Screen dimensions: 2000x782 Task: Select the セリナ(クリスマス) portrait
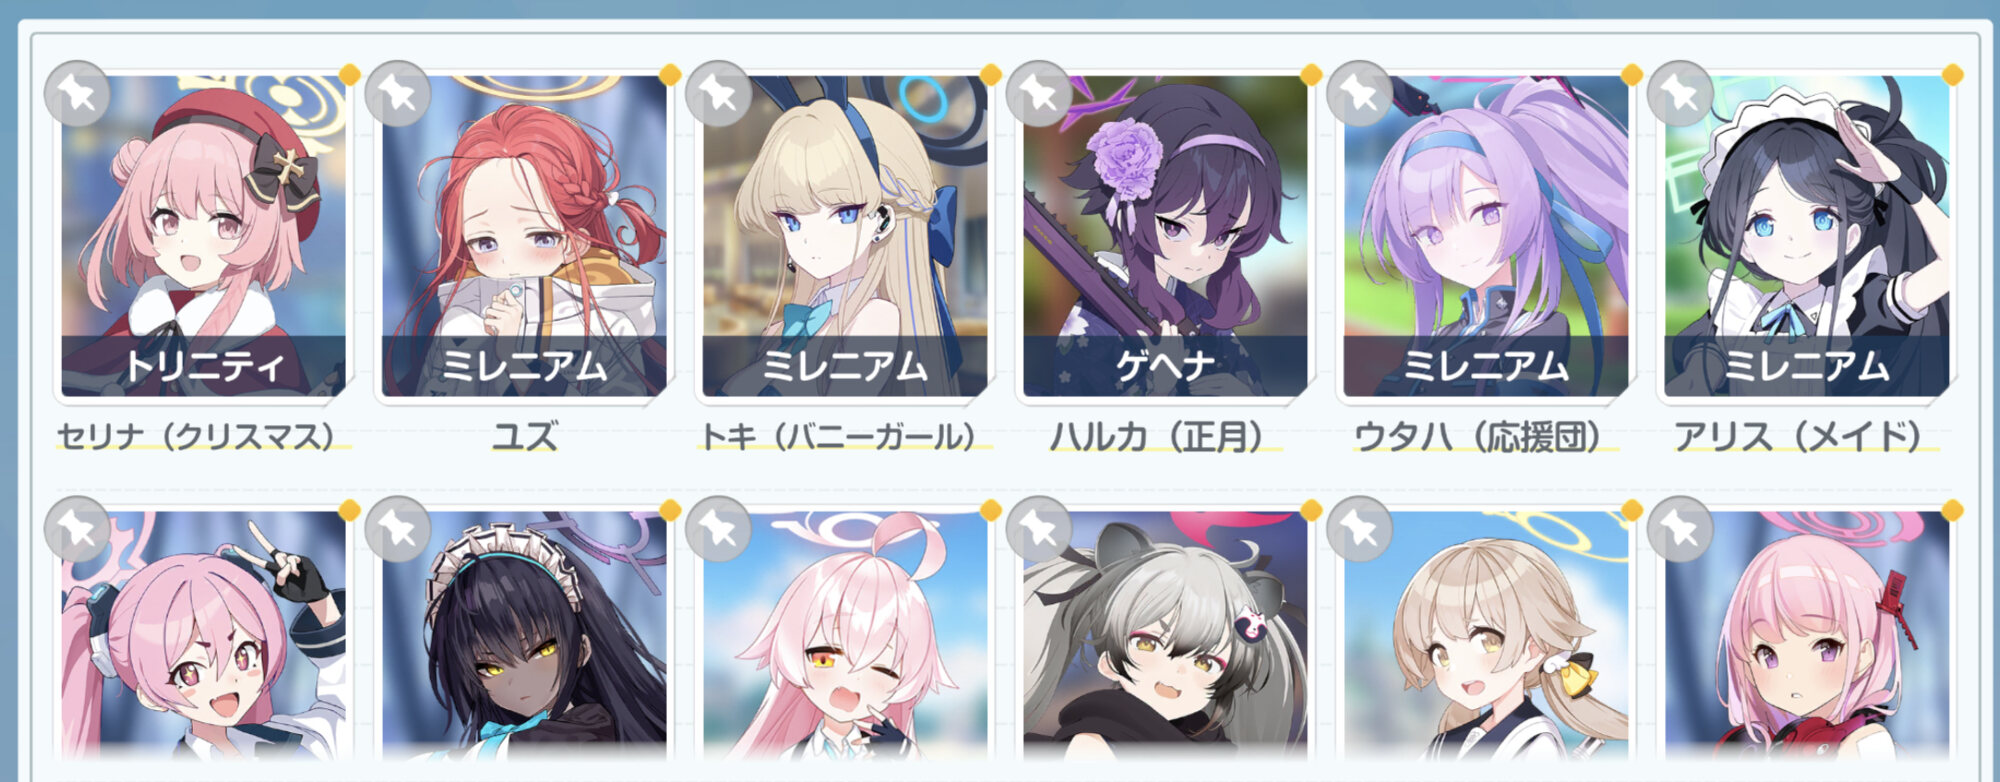tap(204, 236)
